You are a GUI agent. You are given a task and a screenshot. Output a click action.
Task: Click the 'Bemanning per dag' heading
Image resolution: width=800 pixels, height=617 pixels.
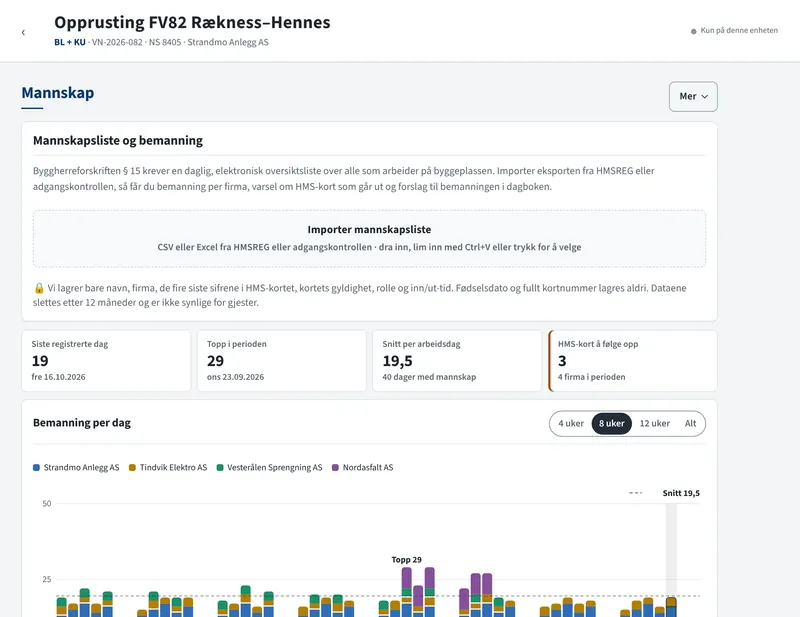pyautogui.click(x=82, y=423)
